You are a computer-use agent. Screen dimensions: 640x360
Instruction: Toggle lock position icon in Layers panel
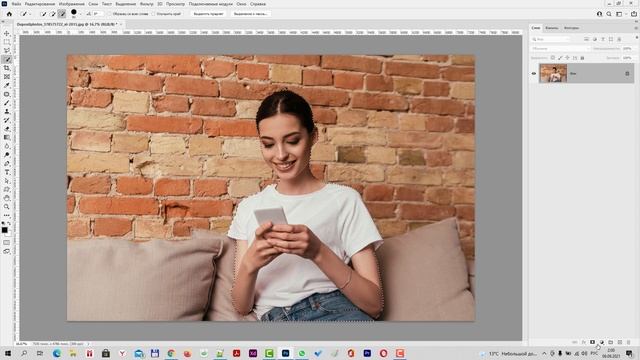pyautogui.click(x=567, y=58)
